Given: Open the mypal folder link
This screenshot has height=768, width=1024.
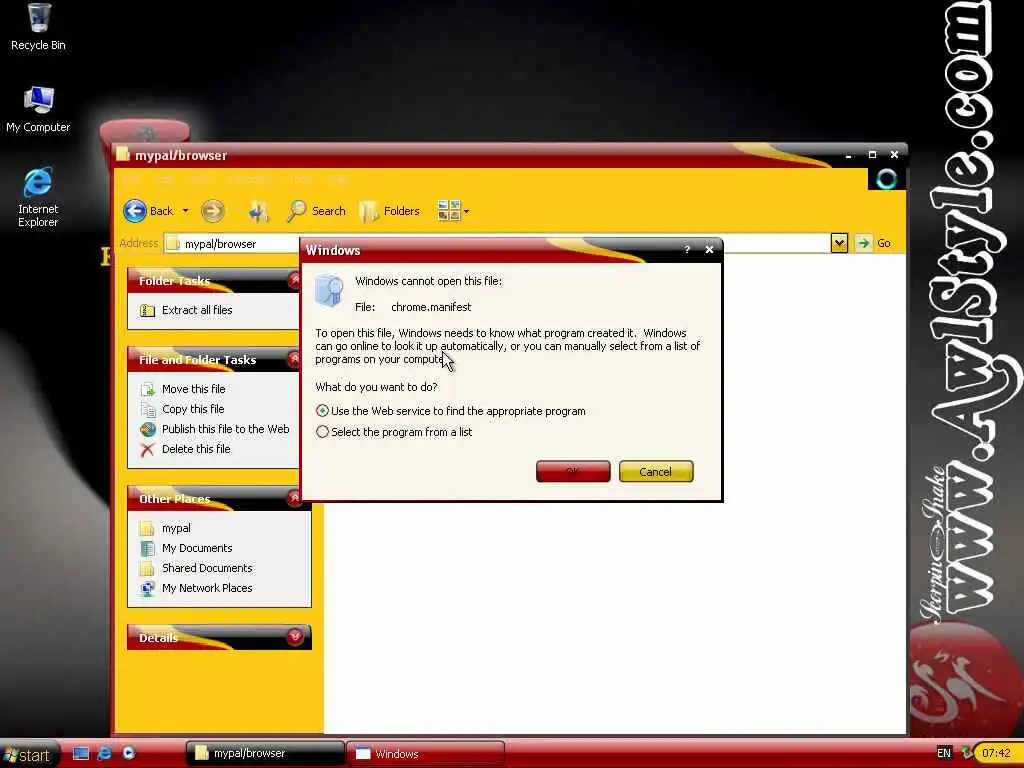Looking at the screenshot, I should pos(176,528).
